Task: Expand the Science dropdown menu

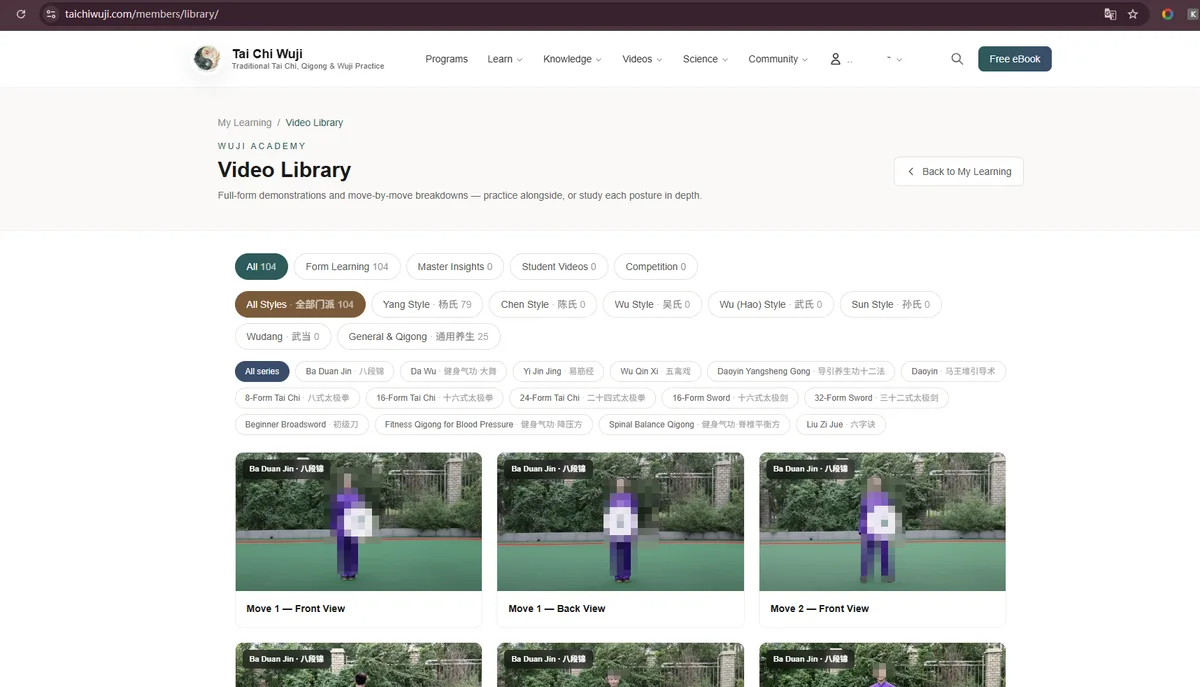Action: (x=705, y=59)
